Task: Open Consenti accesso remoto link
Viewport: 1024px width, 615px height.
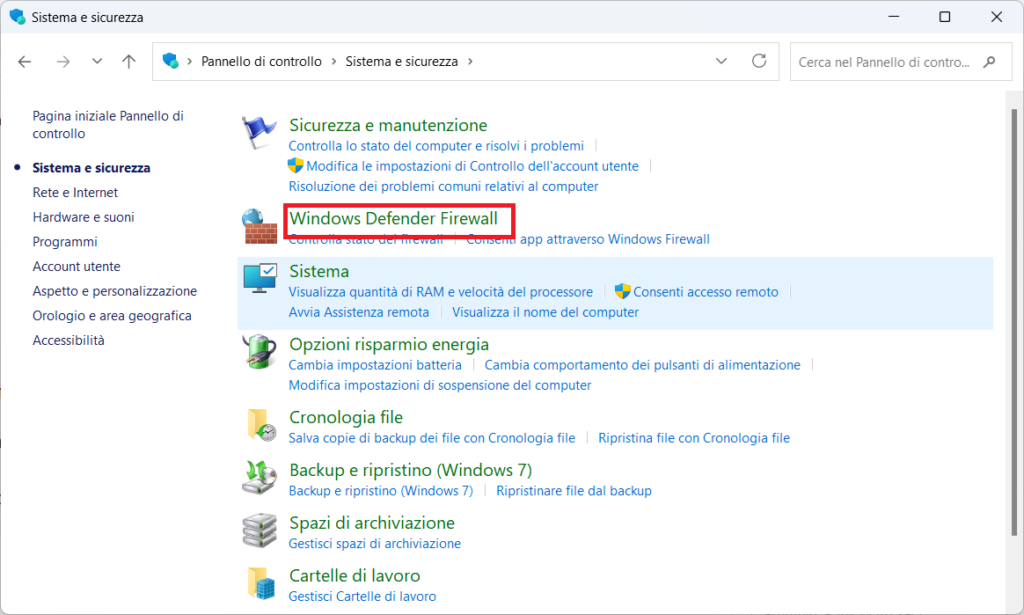Action: [x=705, y=292]
